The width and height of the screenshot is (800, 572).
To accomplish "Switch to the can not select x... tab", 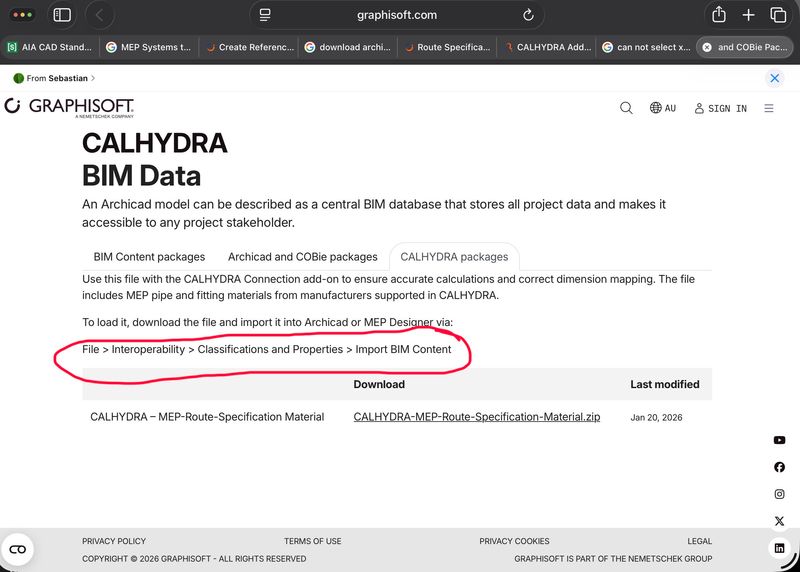I will point(646,47).
